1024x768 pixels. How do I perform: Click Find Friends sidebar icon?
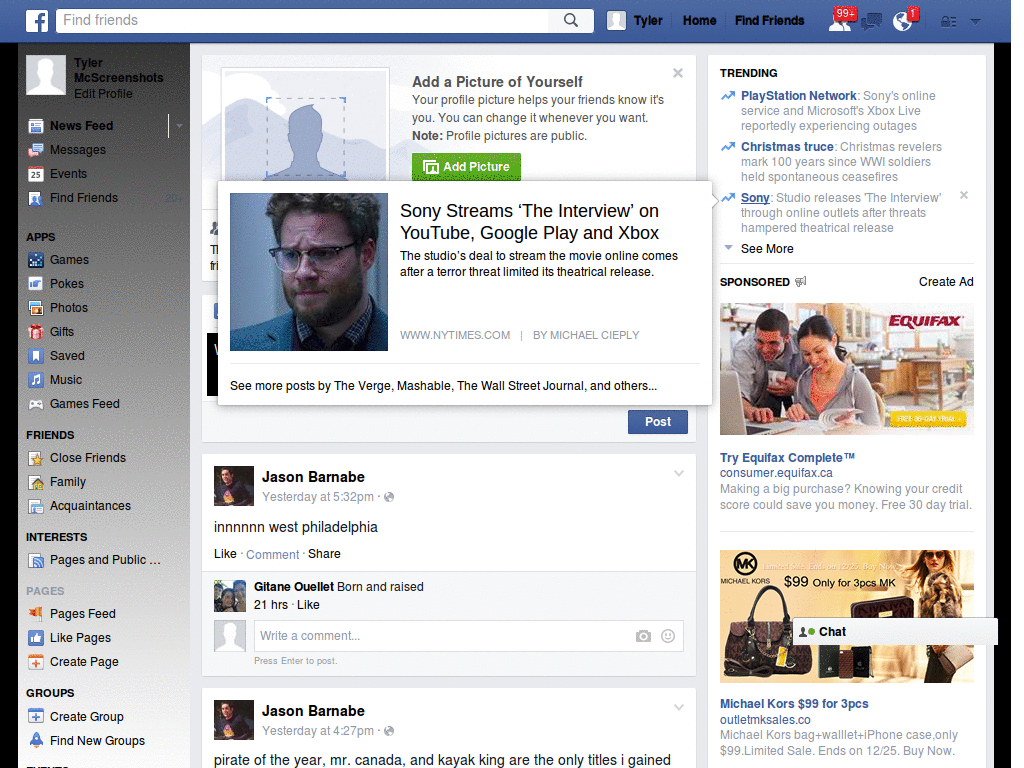36,198
